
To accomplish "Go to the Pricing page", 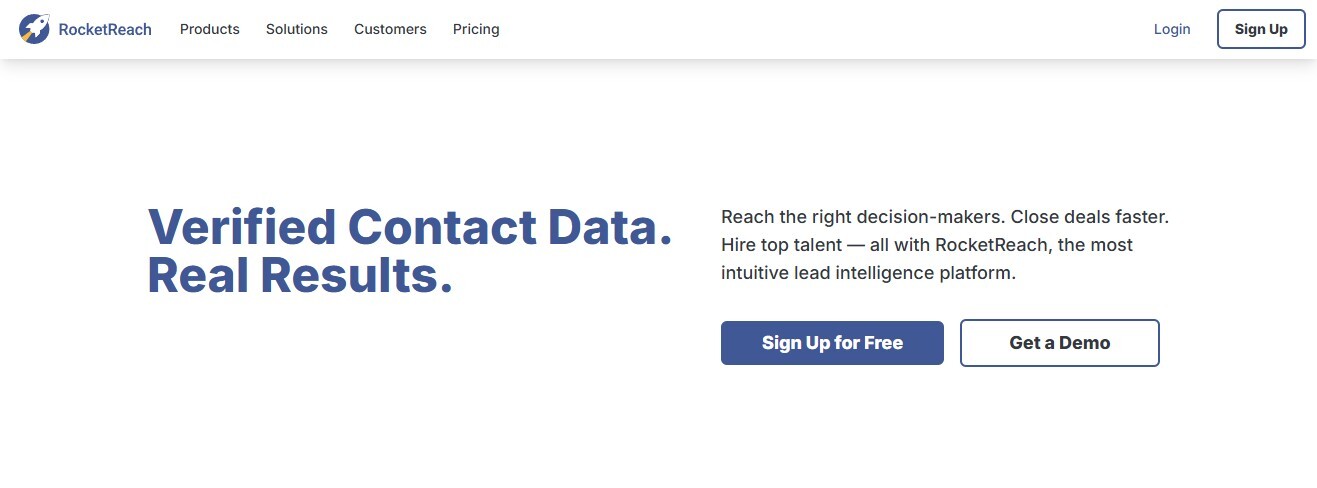I will click(476, 29).
